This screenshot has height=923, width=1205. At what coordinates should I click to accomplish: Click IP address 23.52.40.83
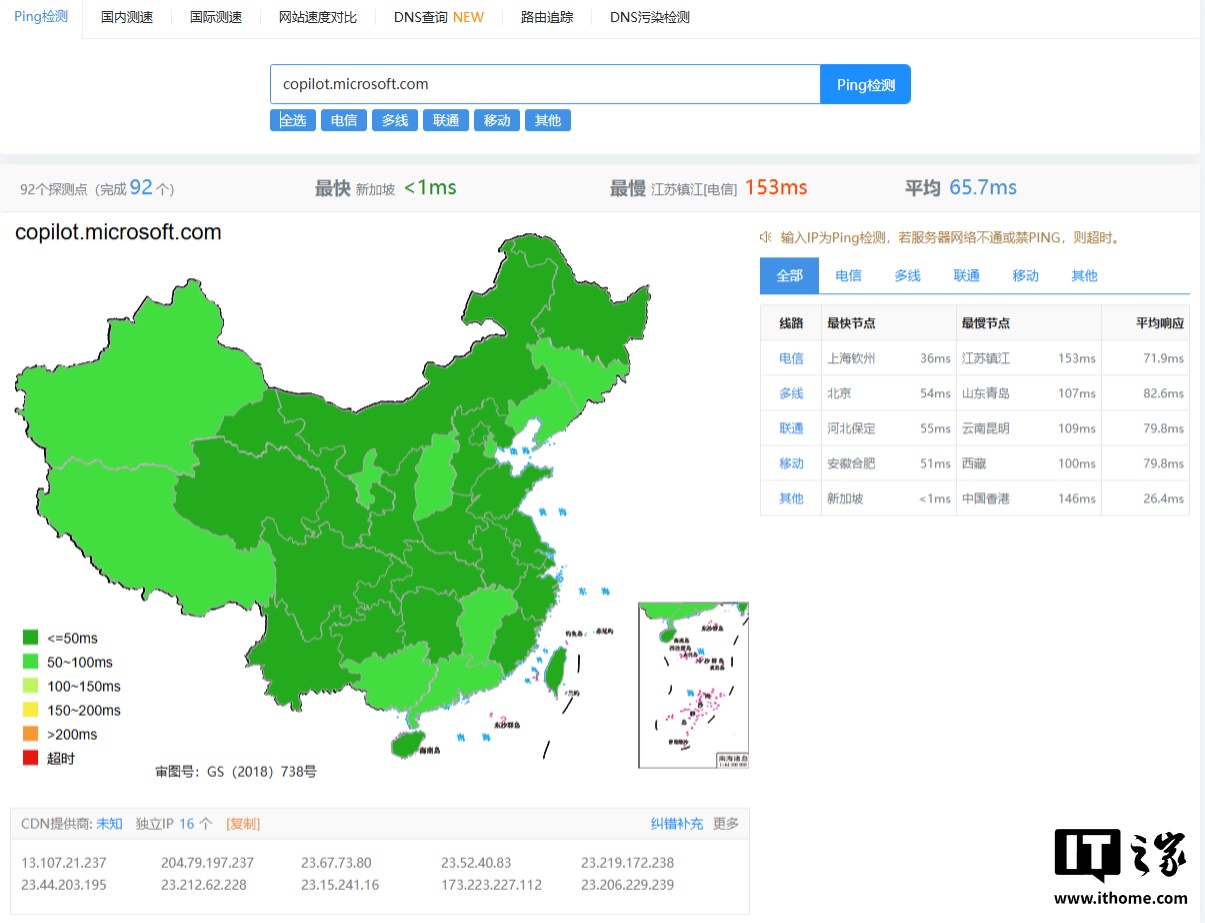(476, 863)
